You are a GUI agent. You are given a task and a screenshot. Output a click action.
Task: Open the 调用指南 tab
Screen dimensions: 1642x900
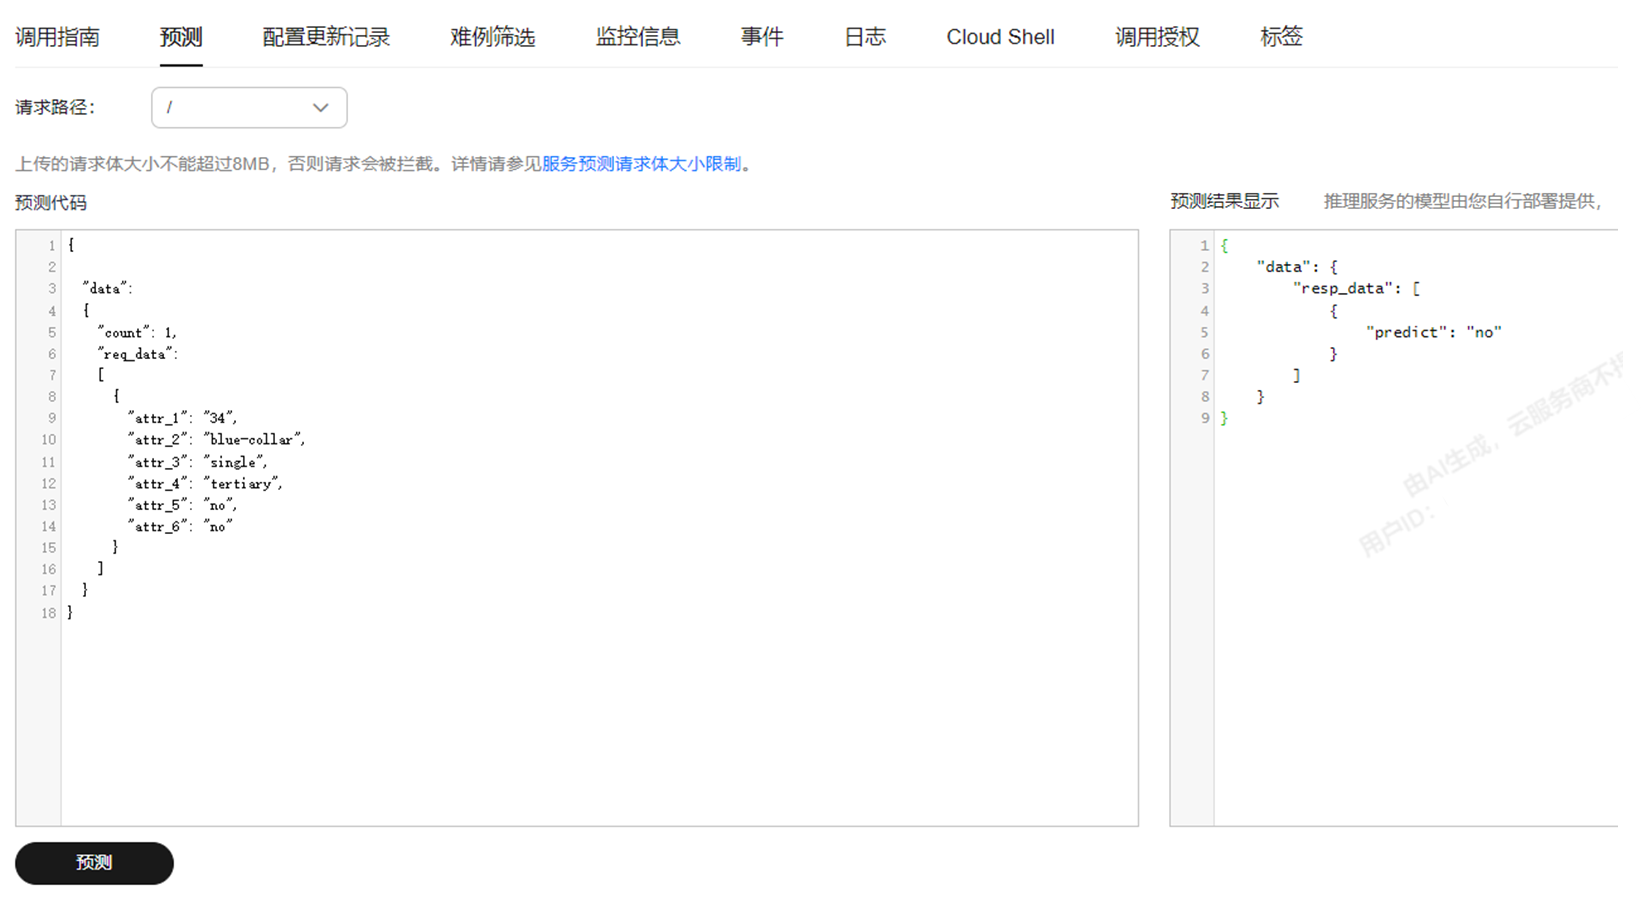tap(57, 37)
